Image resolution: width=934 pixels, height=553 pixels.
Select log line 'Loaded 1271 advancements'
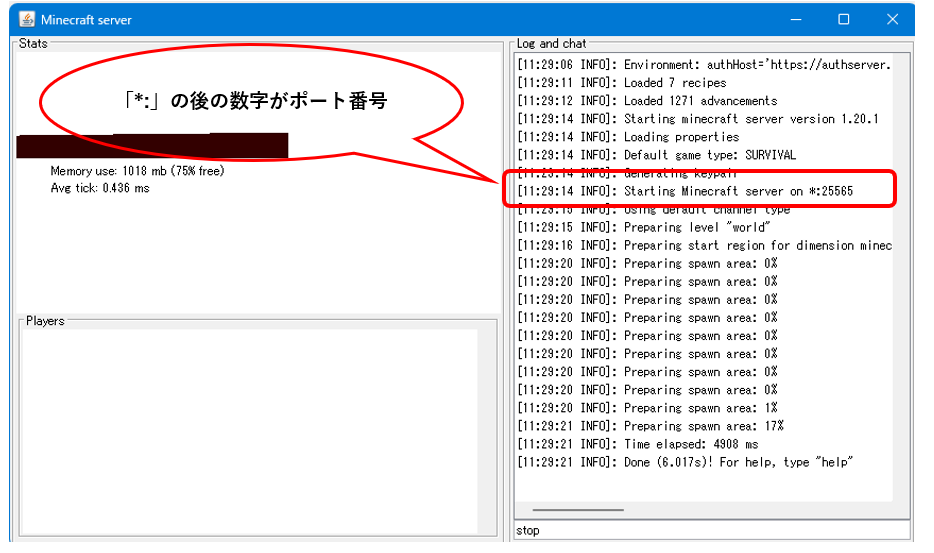click(x=647, y=101)
